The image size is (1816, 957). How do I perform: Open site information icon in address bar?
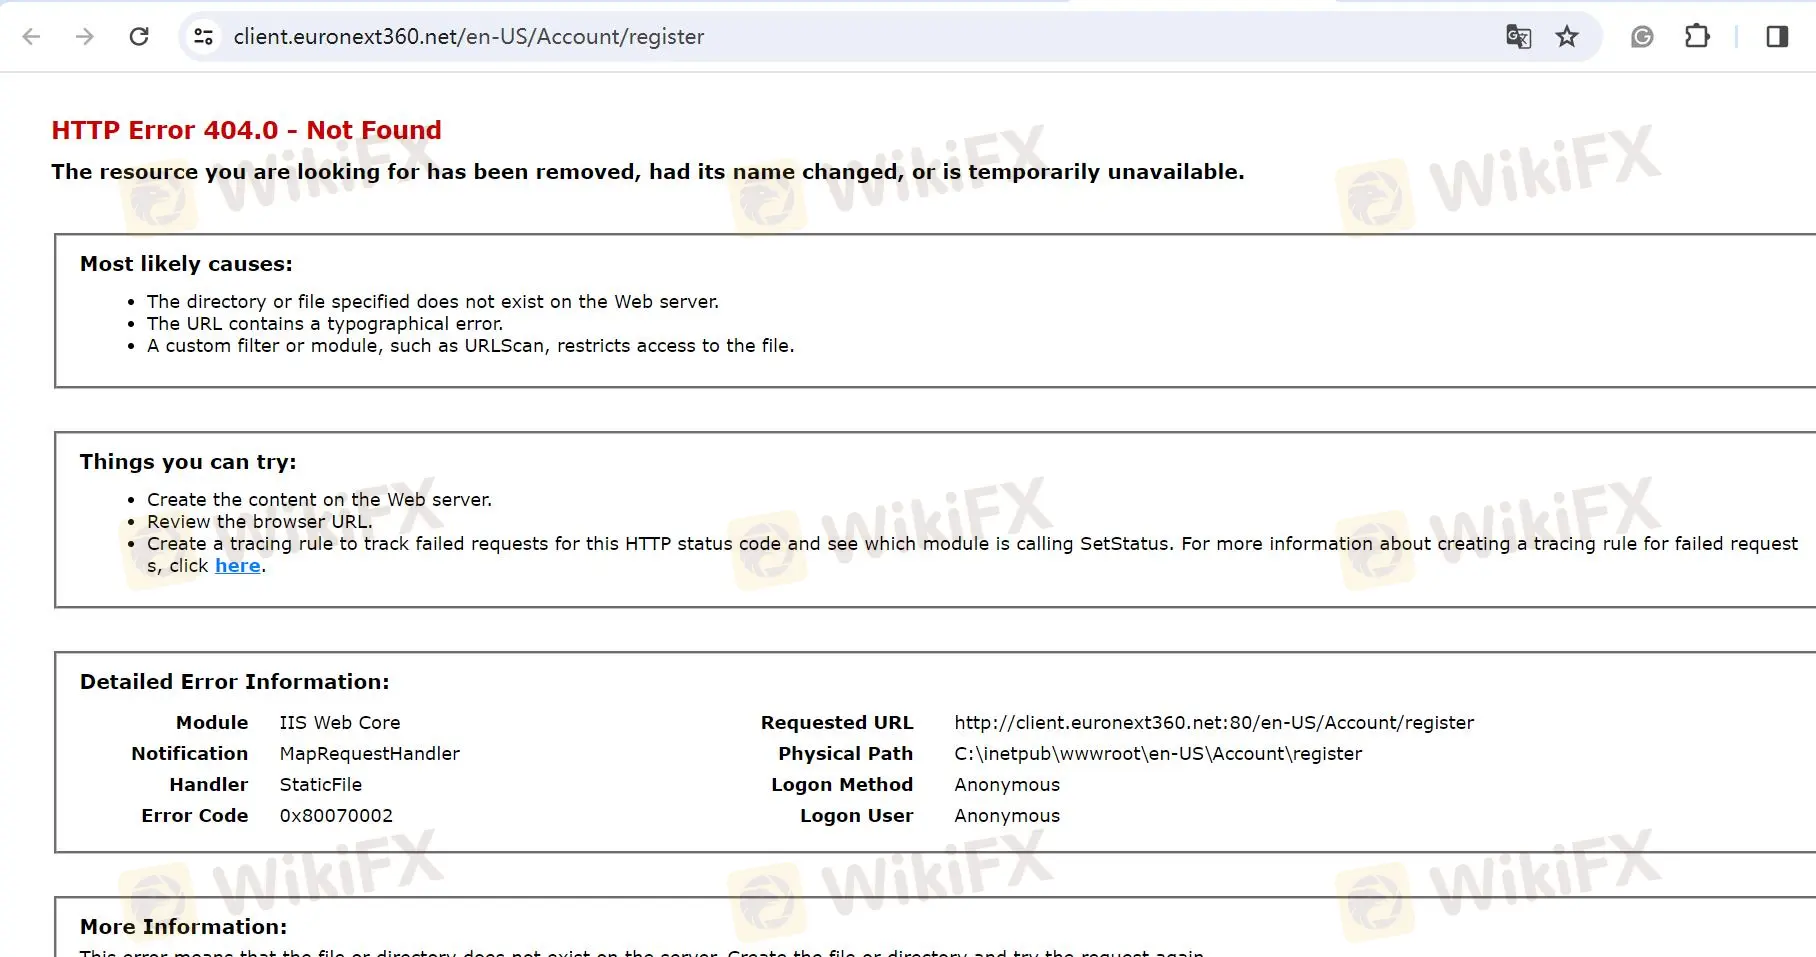pos(204,37)
